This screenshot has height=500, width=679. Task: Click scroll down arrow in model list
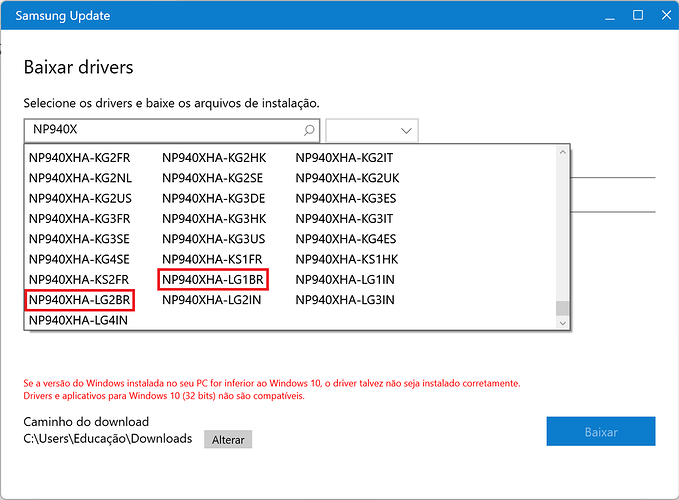tap(563, 323)
